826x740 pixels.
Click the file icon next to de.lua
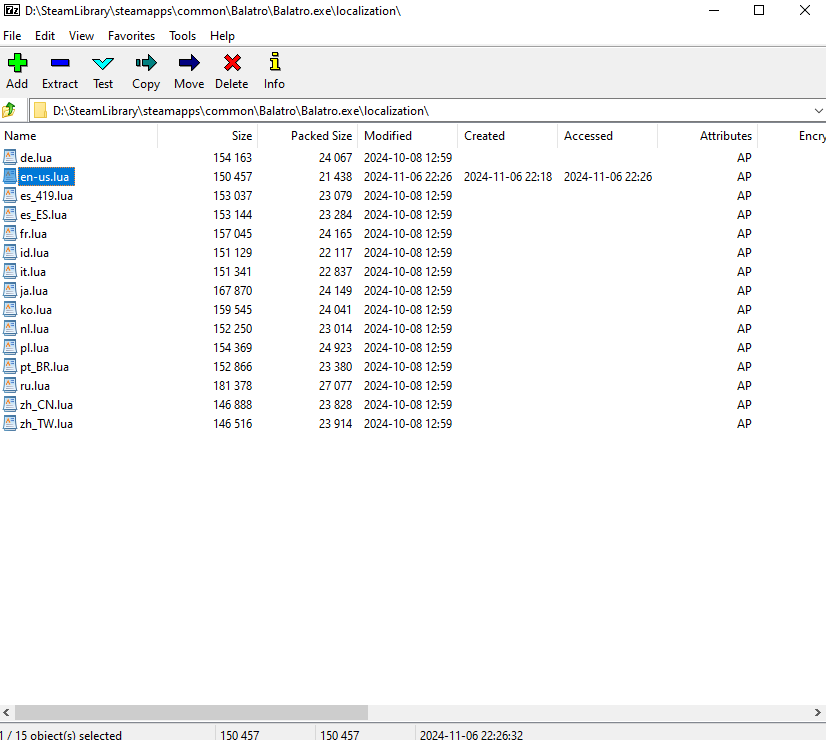click(x=9, y=157)
